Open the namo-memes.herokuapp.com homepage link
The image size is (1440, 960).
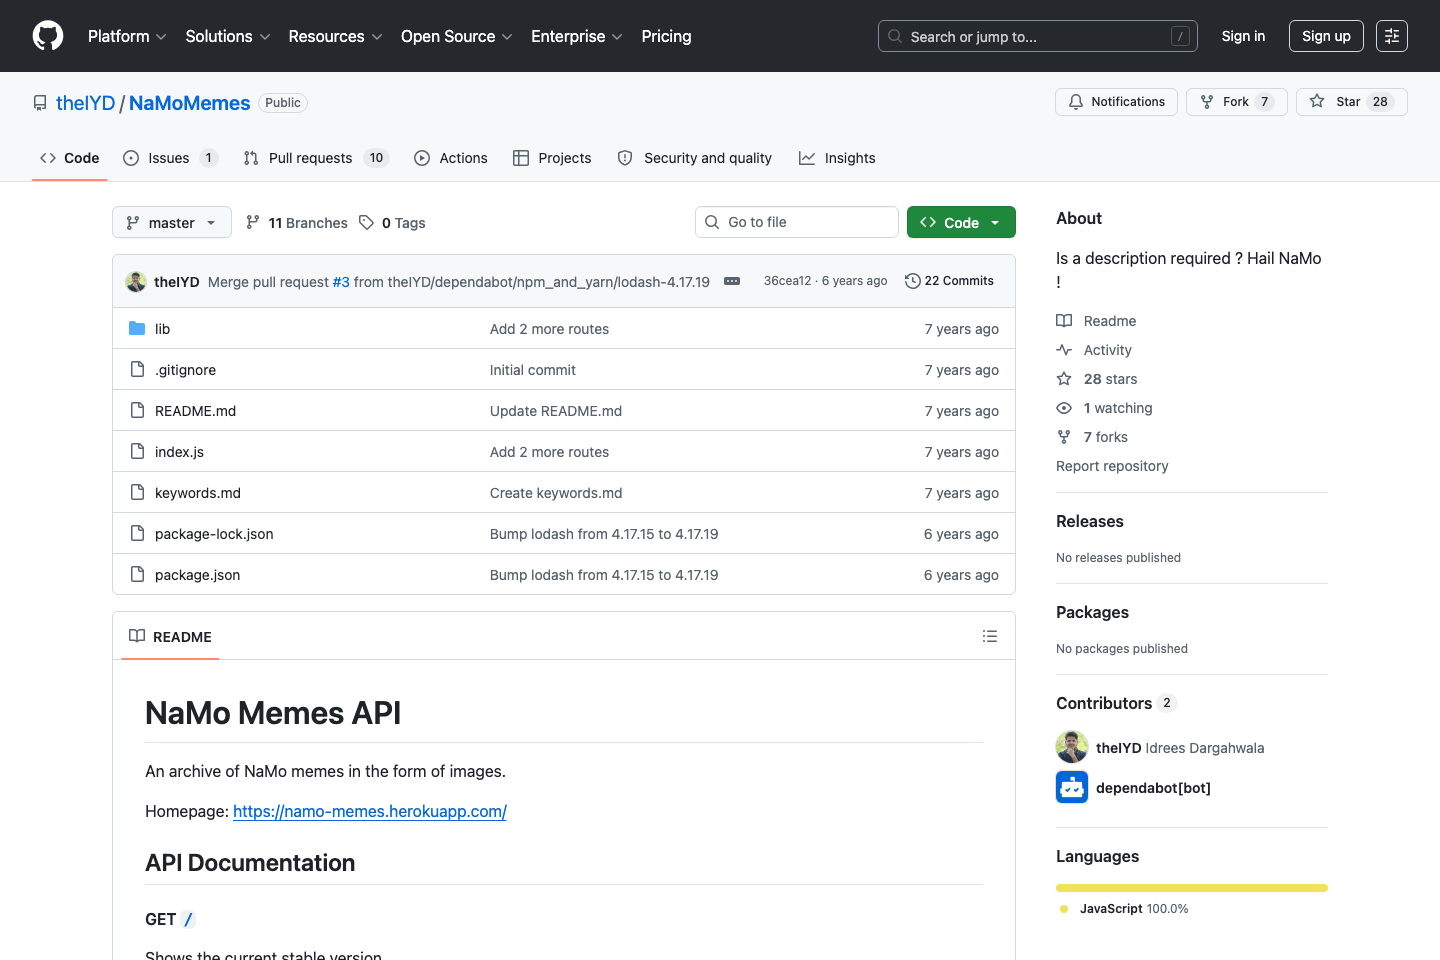[x=369, y=811]
